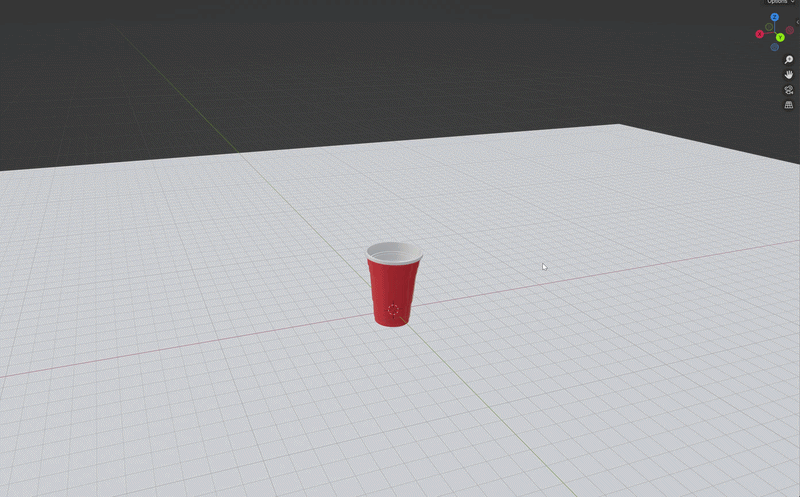800x497 pixels.
Task: Toggle perspective/orthographic grid icon
Action: 789,105
